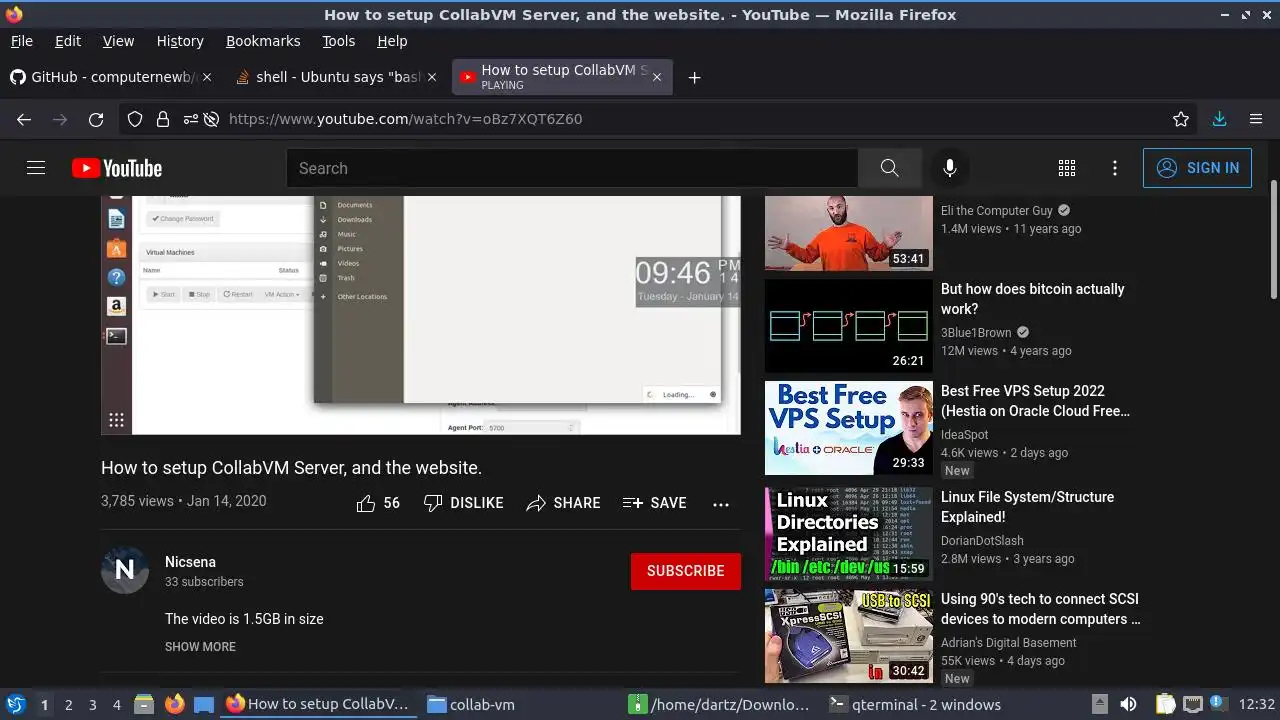Click the playing video frame
The height and width of the screenshot is (720, 1280).
click(421, 315)
